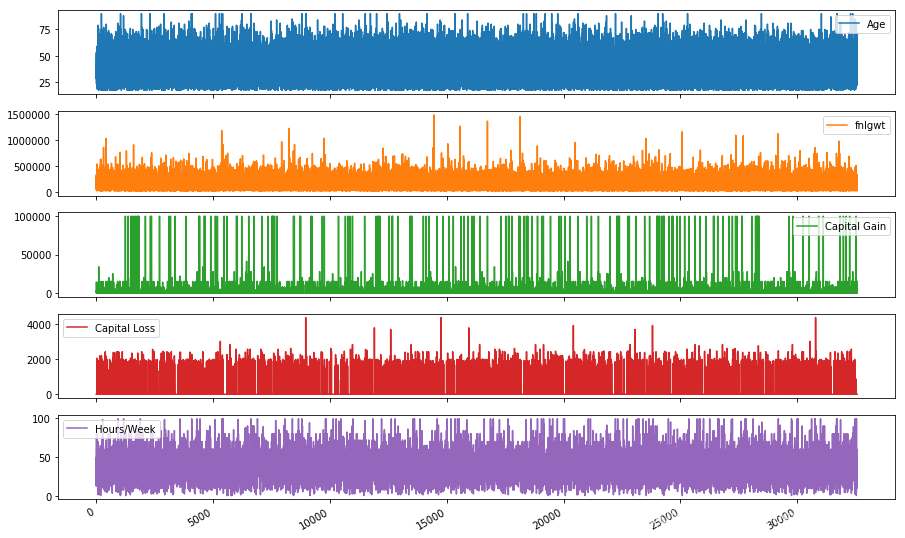Click the 4000 y-axis label on Capital Loss plot

39,325
